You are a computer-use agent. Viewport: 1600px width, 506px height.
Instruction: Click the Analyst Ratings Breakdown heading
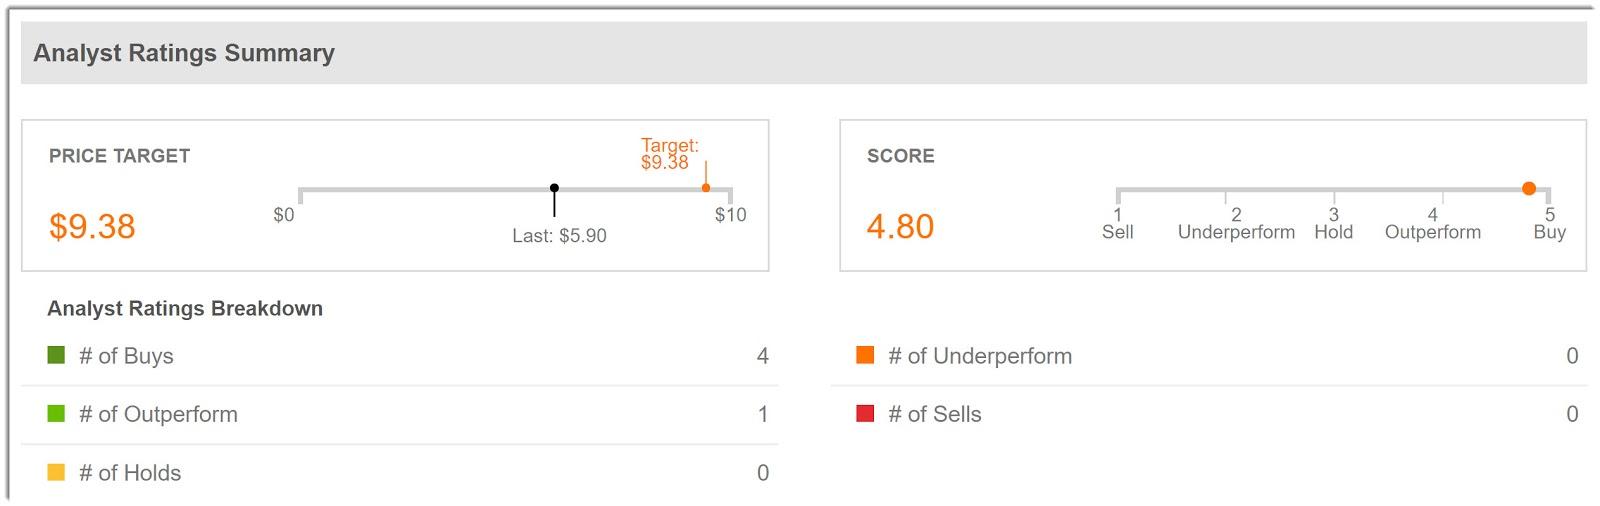(185, 308)
